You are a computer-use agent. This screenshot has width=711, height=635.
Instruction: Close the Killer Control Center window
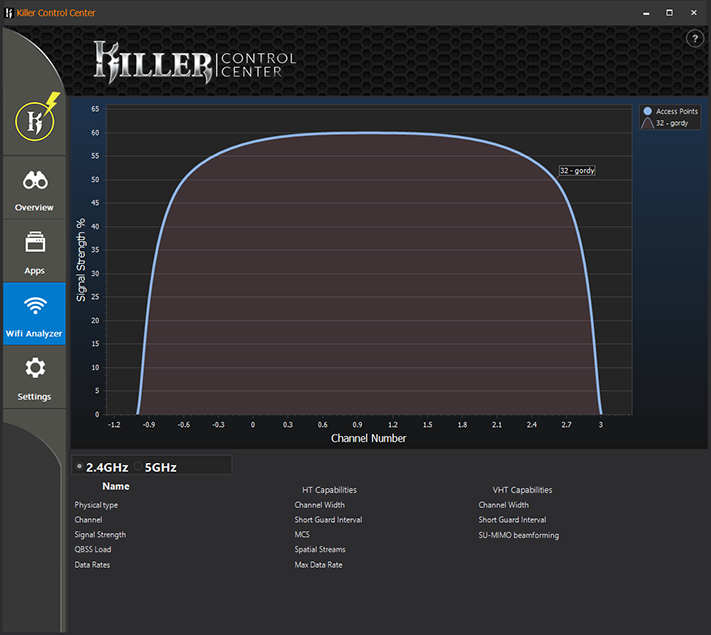click(x=694, y=13)
